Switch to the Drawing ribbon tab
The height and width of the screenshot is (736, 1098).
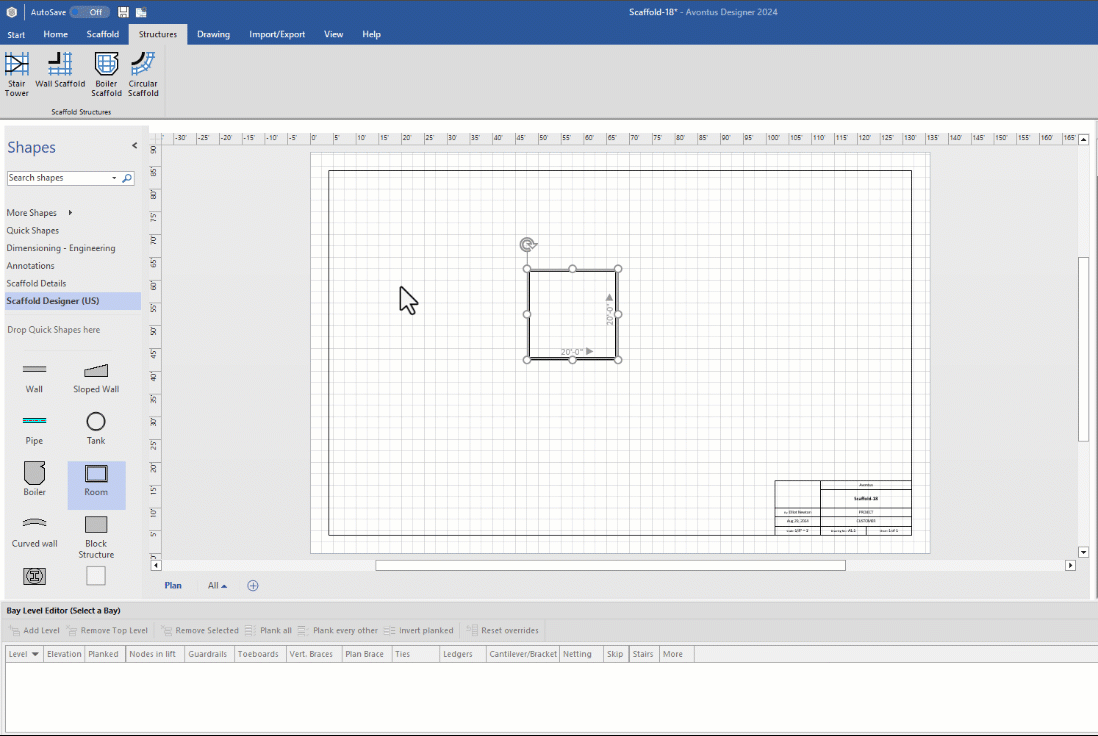point(213,34)
